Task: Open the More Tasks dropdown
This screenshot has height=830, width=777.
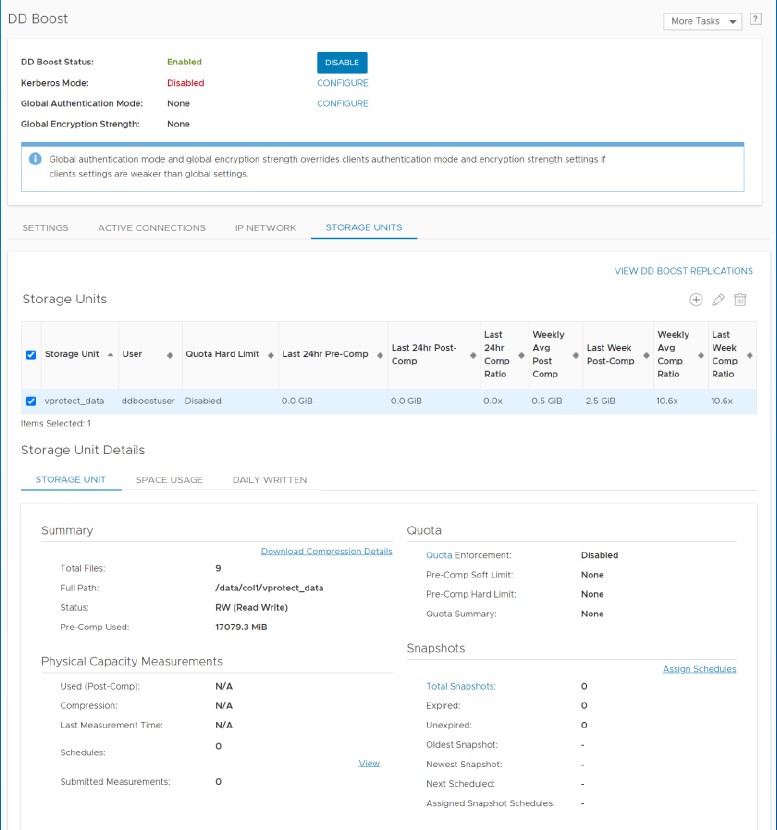Action: pyautogui.click(x=704, y=21)
